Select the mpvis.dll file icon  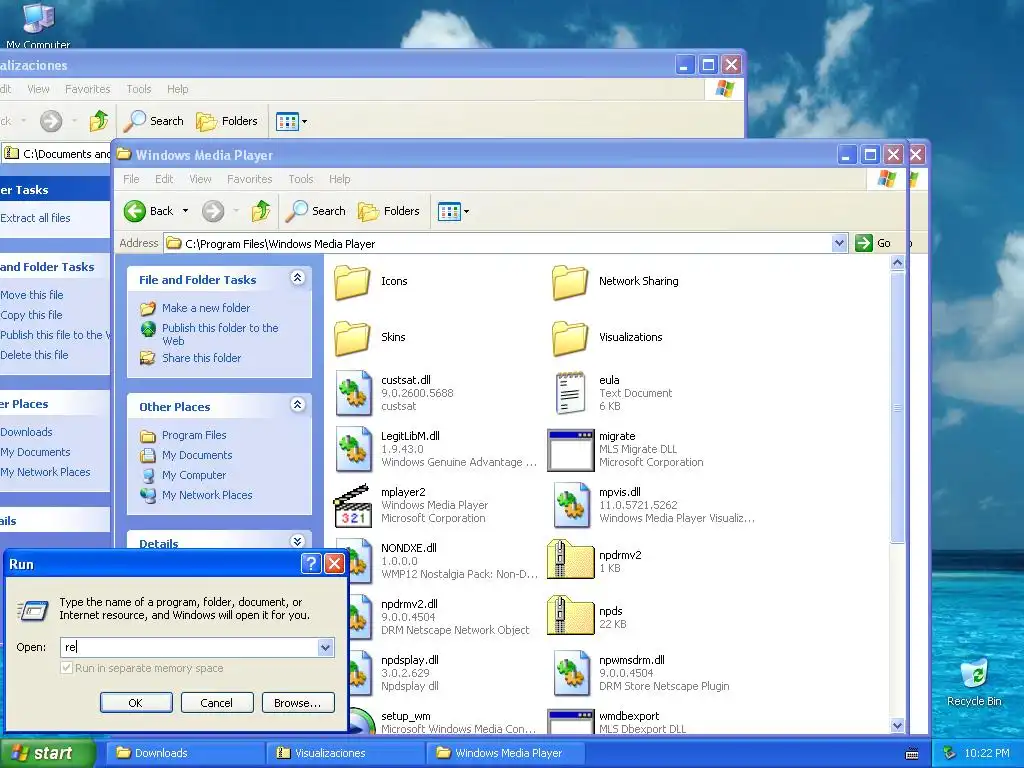tap(571, 505)
